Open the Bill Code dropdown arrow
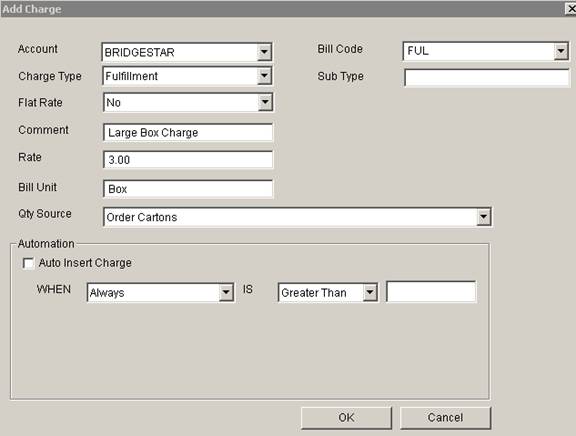 point(561,51)
